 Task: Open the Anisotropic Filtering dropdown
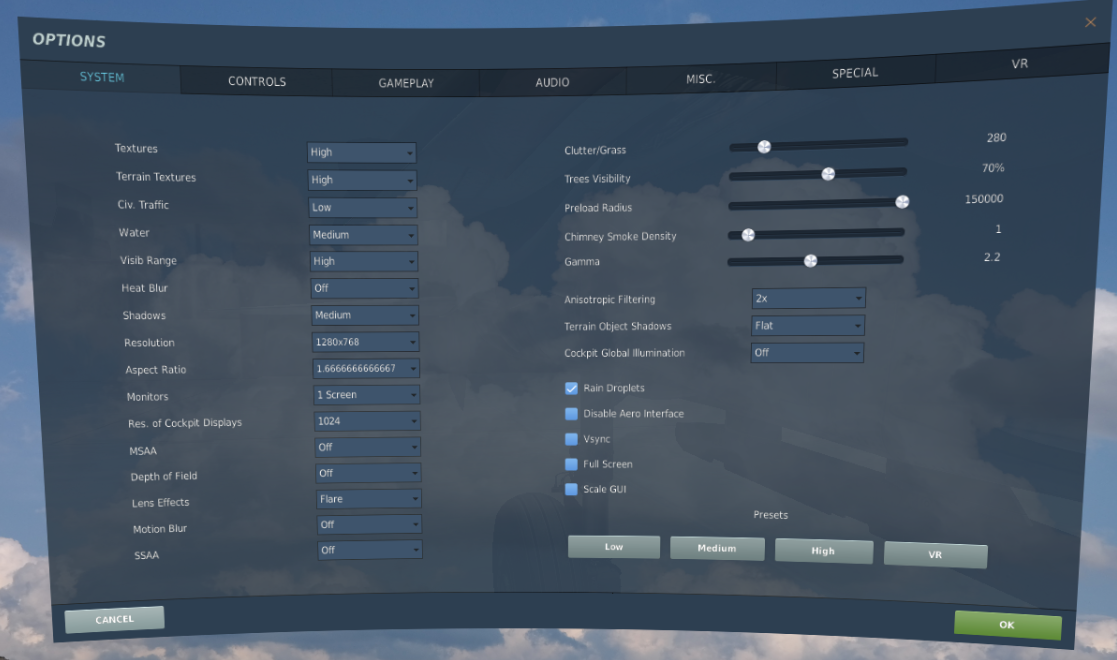pyautogui.click(x=809, y=298)
